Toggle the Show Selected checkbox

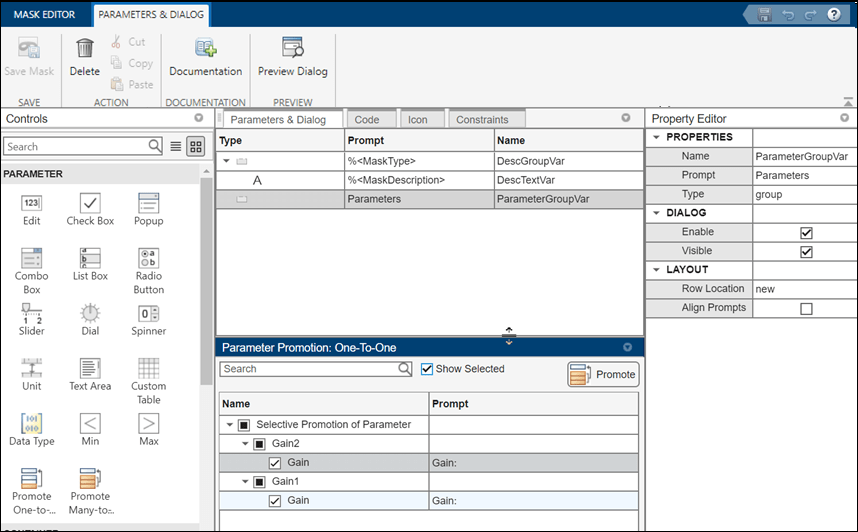(x=427, y=369)
